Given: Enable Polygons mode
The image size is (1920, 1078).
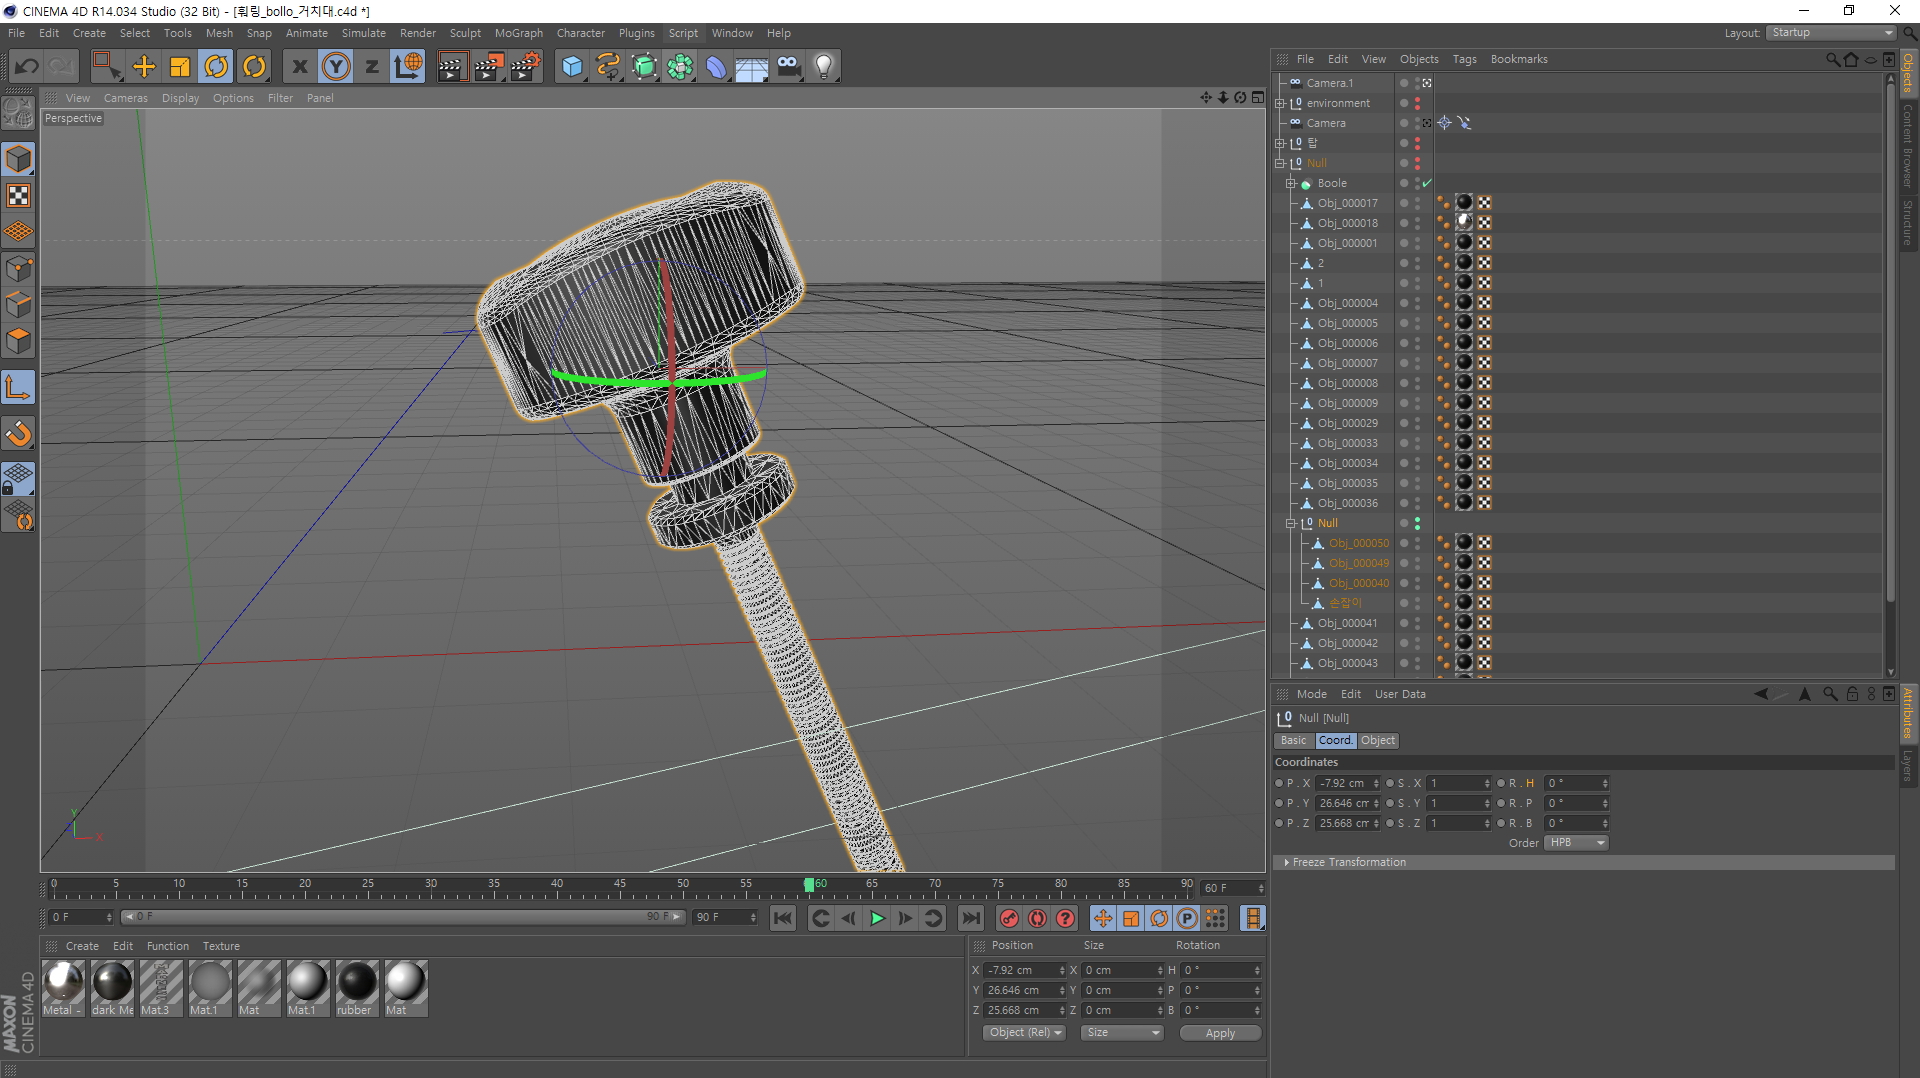Looking at the screenshot, I should [18, 342].
